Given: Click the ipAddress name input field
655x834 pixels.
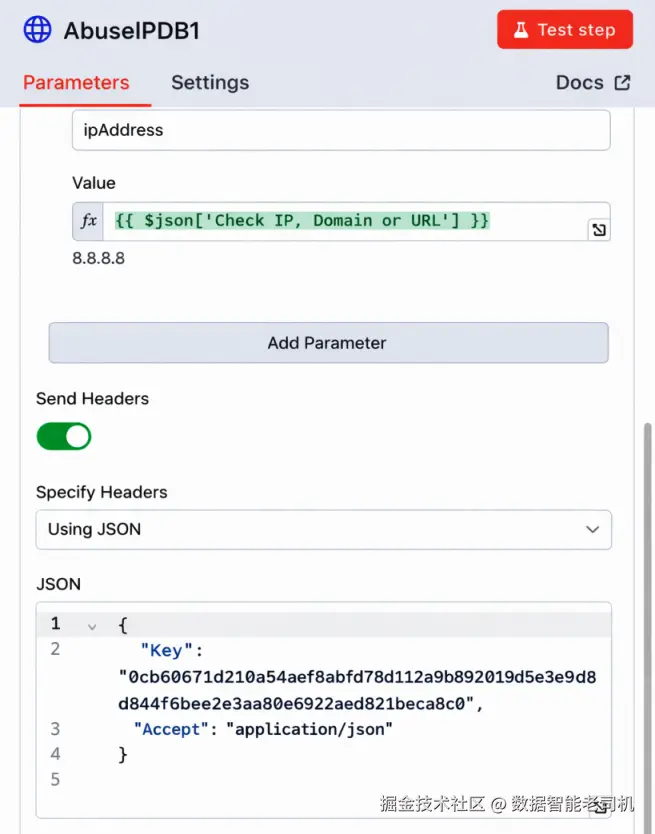Looking at the screenshot, I should [340, 130].
